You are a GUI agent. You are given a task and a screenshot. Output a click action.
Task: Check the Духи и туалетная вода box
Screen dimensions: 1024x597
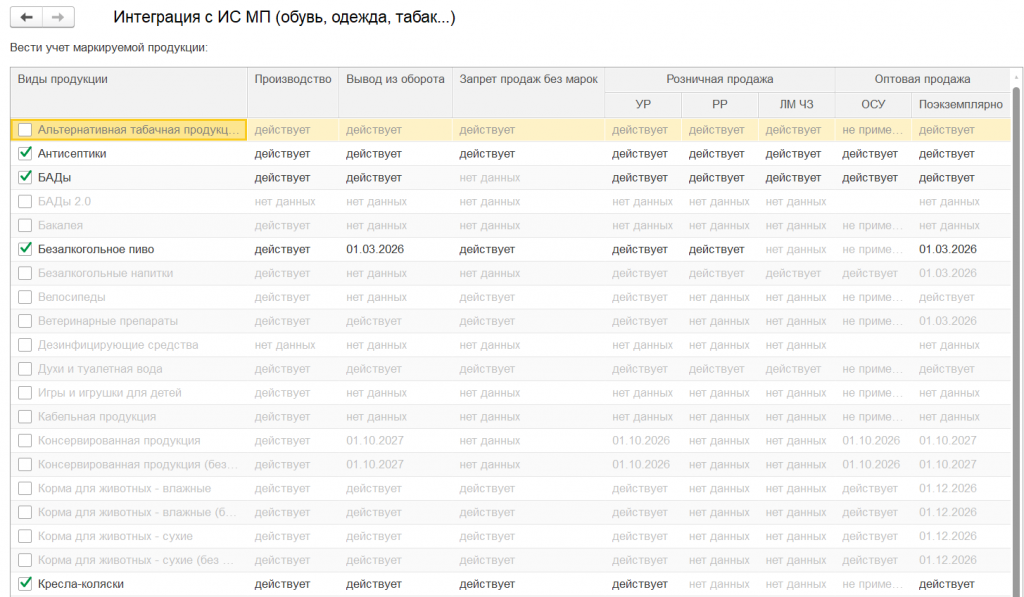[25, 369]
